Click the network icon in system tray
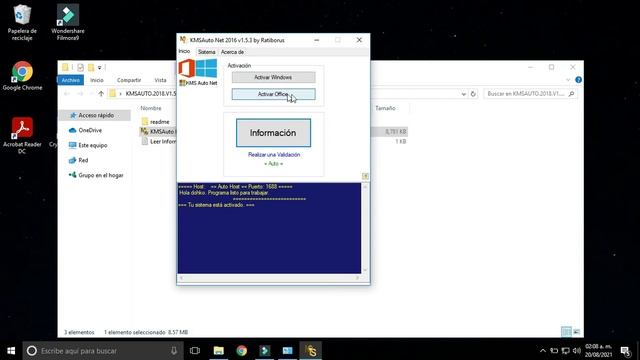Screen dimensions: 640x360 pos(565,351)
